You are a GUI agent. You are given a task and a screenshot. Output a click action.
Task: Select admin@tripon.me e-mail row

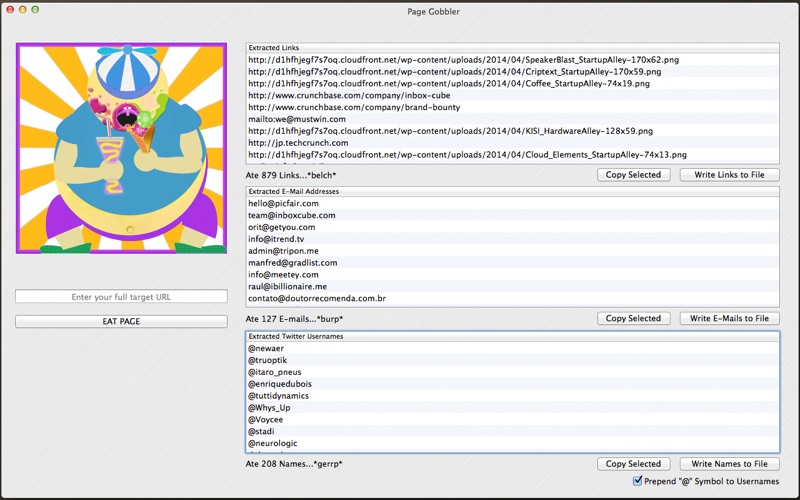click(512, 251)
